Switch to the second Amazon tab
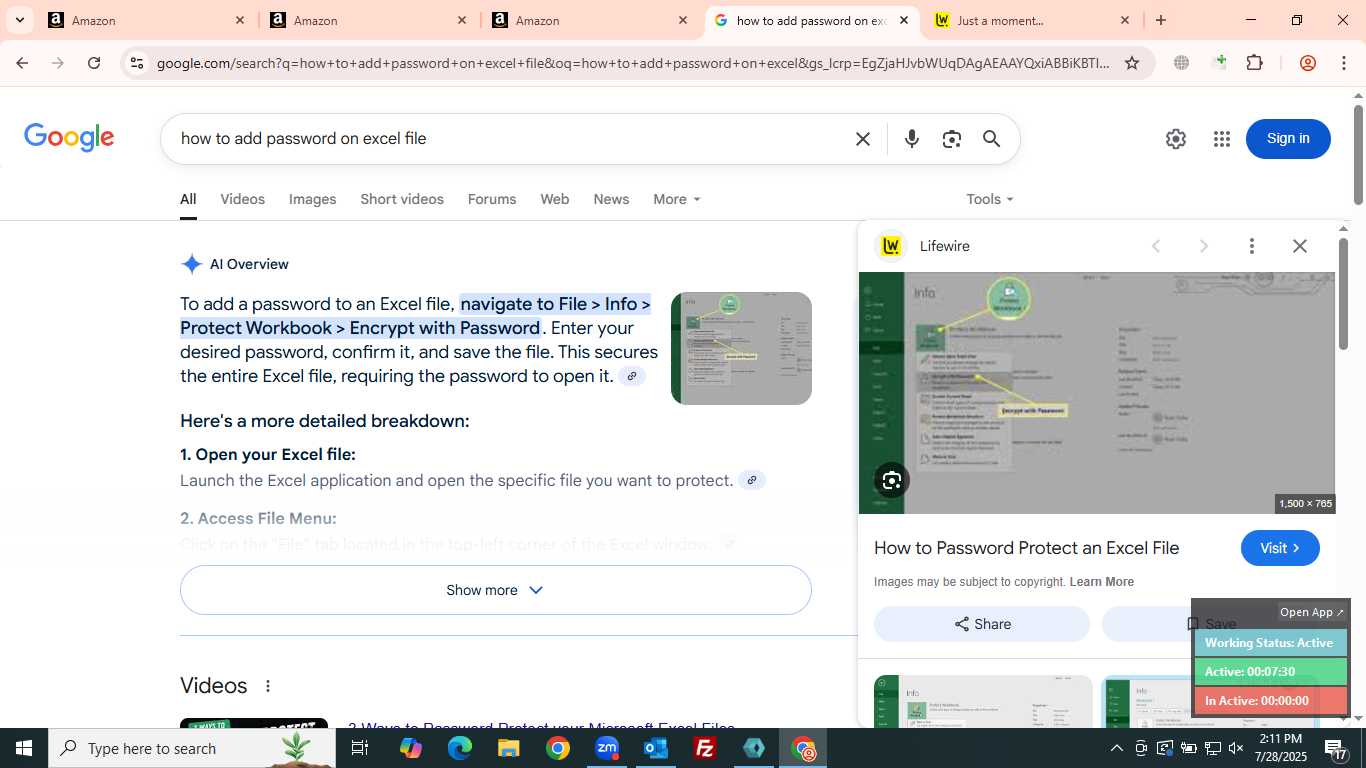Screen dimensions: 1366x768 pyautogui.click(x=369, y=20)
